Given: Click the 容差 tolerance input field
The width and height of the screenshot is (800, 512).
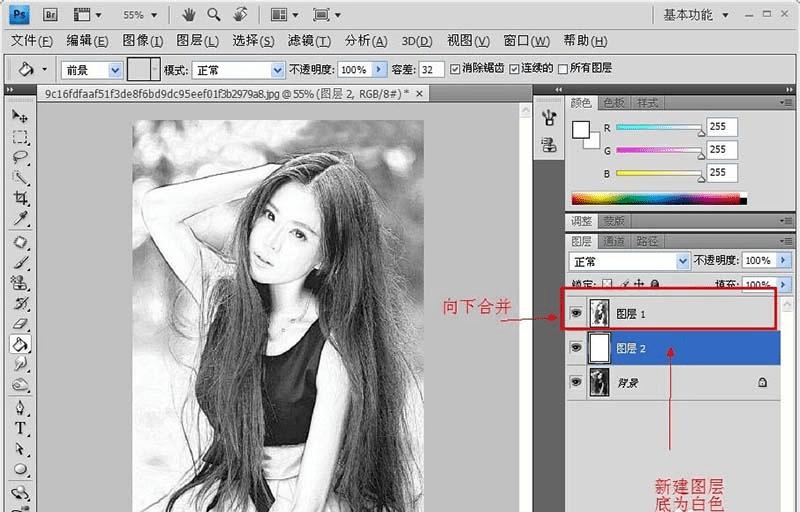Looking at the screenshot, I should tap(432, 69).
